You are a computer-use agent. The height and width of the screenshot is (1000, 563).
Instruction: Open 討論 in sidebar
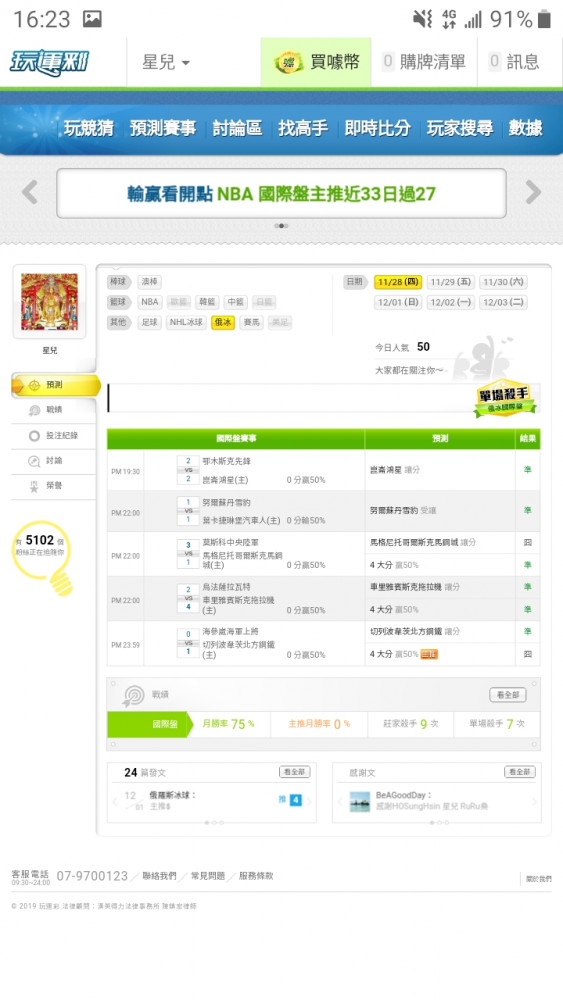pos(54,460)
